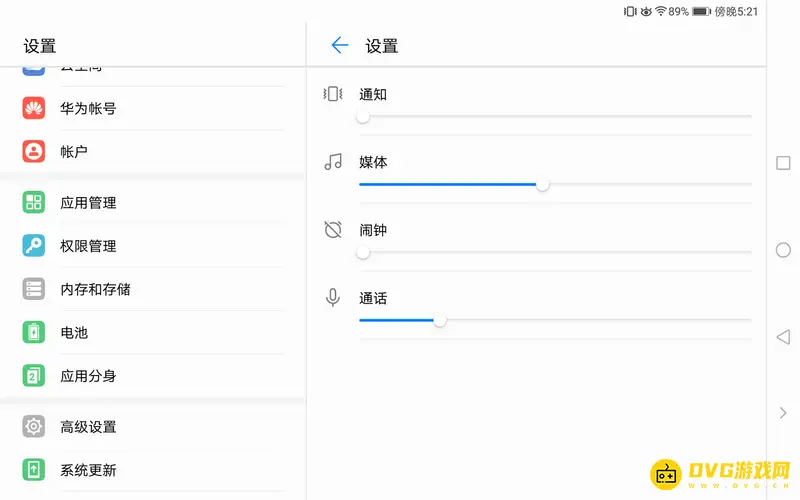Tap the 通知 volume label

(373, 94)
